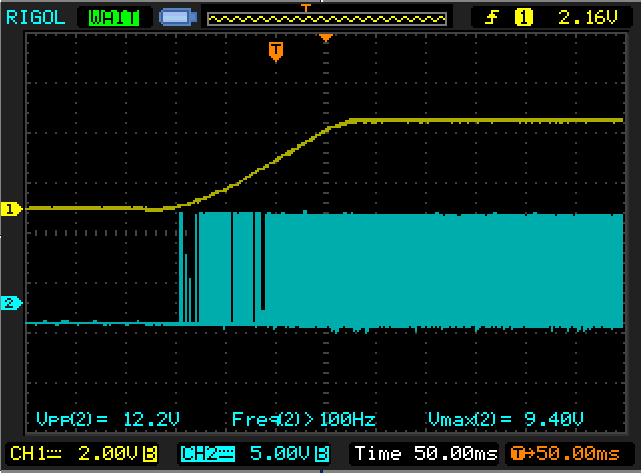Click the highlighted CH2 channel label
The height and width of the screenshot is (473, 641).
coord(208,454)
